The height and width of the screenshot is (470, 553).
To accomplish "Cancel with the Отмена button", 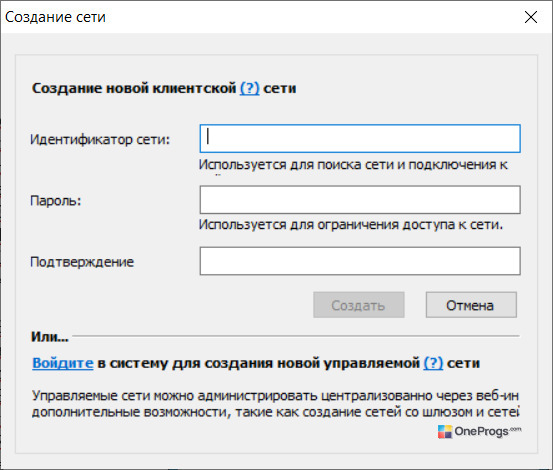I will (471, 305).
